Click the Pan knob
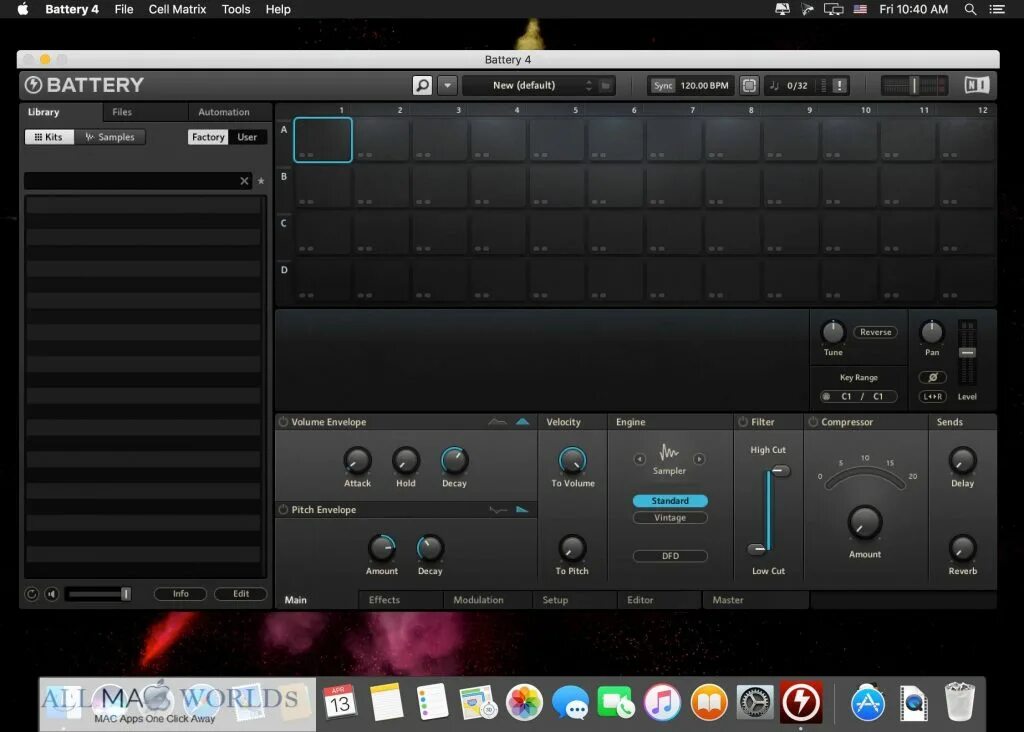The width and height of the screenshot is (1024, 732). (x=932, y=332)
